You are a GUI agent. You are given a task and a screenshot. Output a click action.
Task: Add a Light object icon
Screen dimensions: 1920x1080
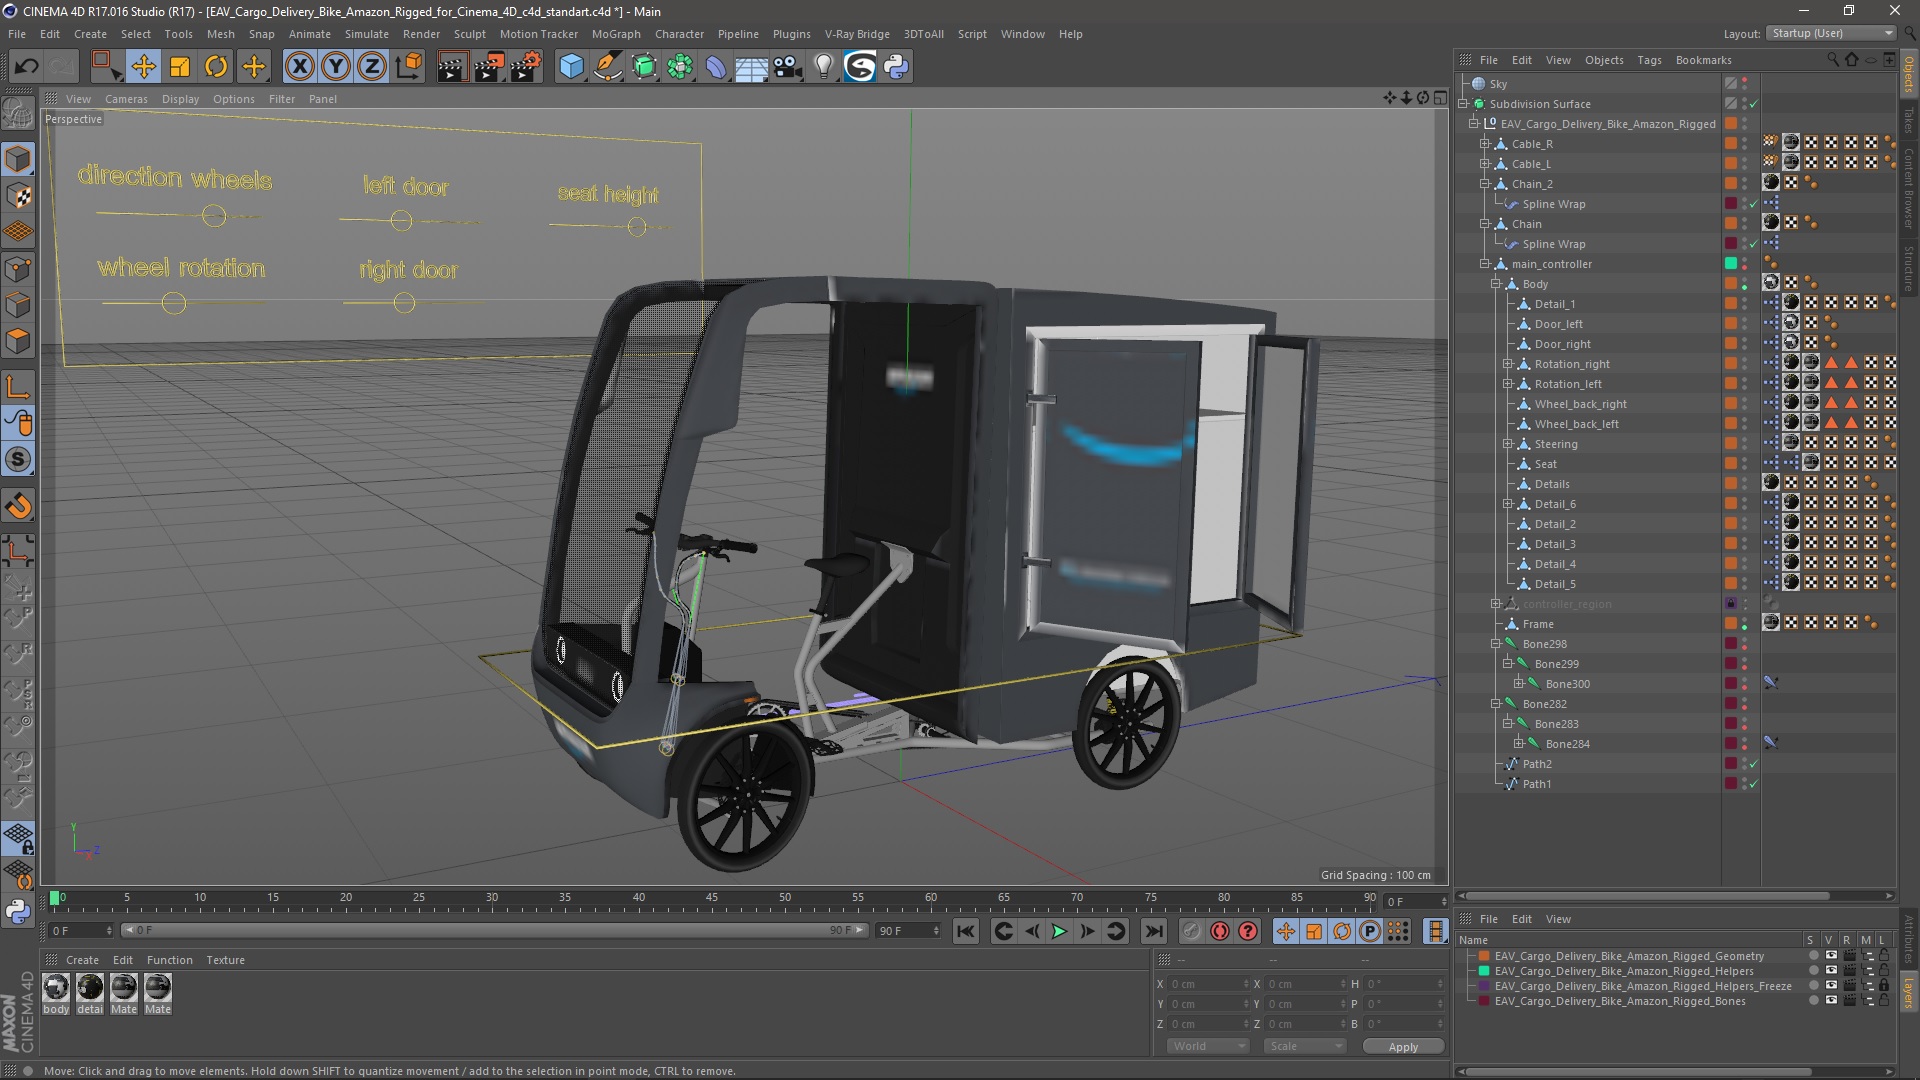coord(823,67)
